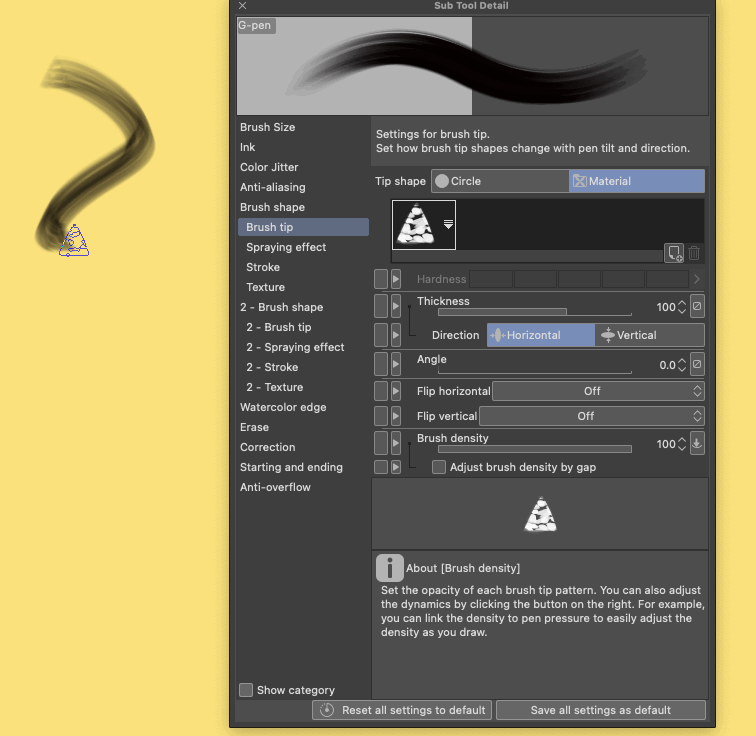Open Angle dynamics settings button

[x=697, y=364]
